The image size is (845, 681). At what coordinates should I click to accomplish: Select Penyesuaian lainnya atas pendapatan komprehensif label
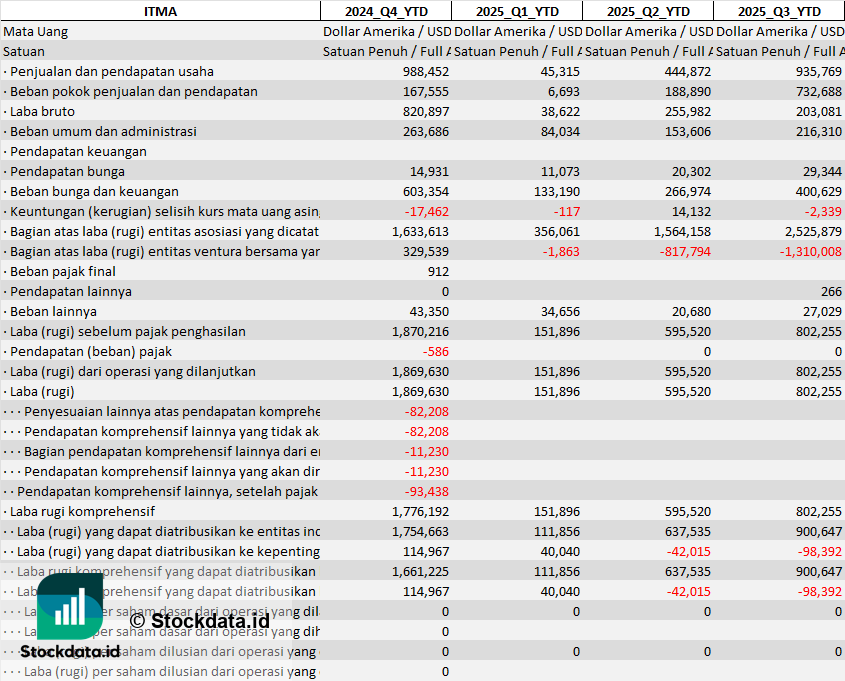pos(171,411)
